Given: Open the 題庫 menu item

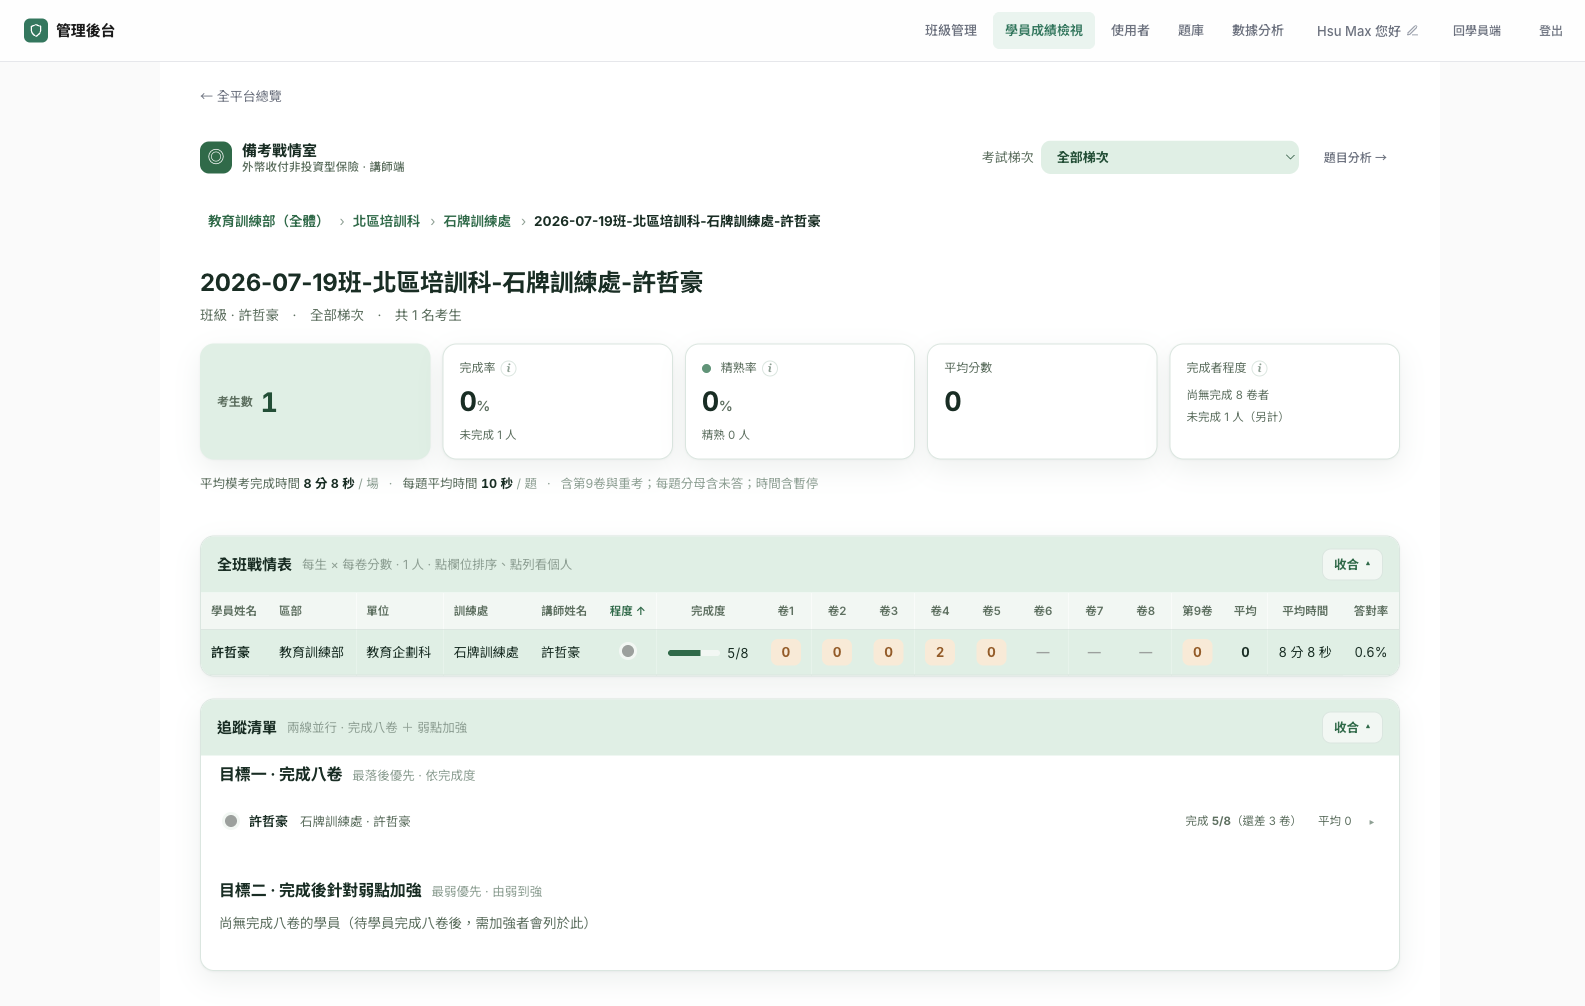Looking at the screenshot, I should [x=1191, y=30].
